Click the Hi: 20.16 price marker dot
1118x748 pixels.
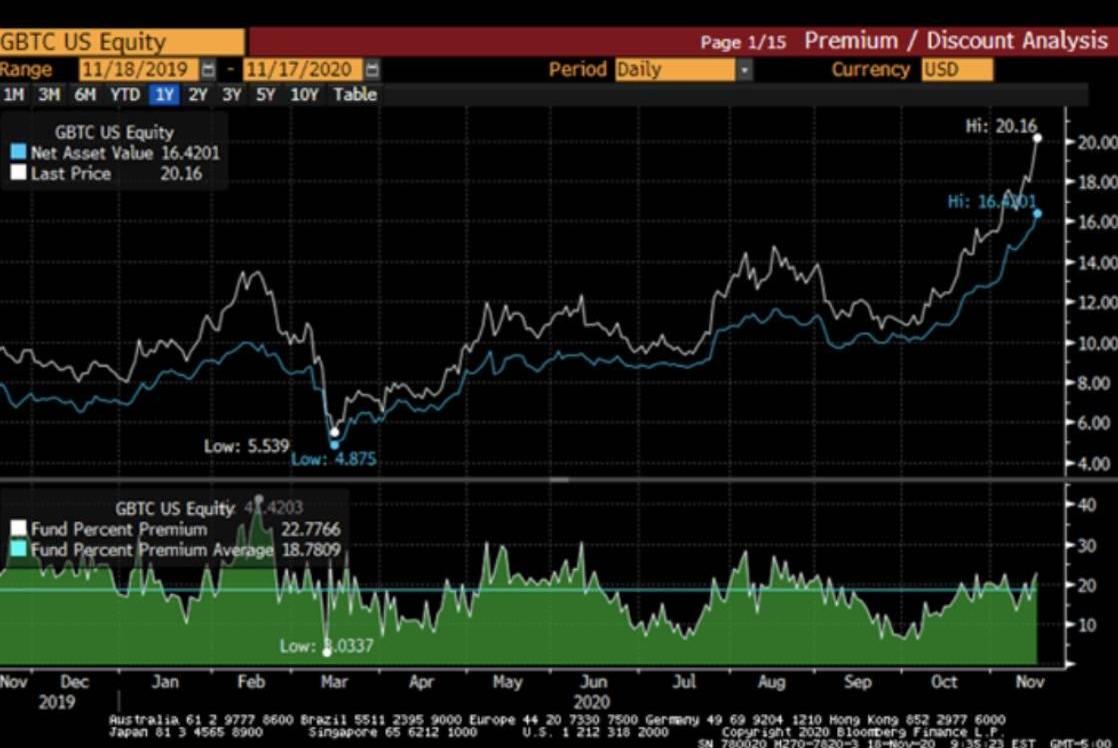coord(1036,138)
